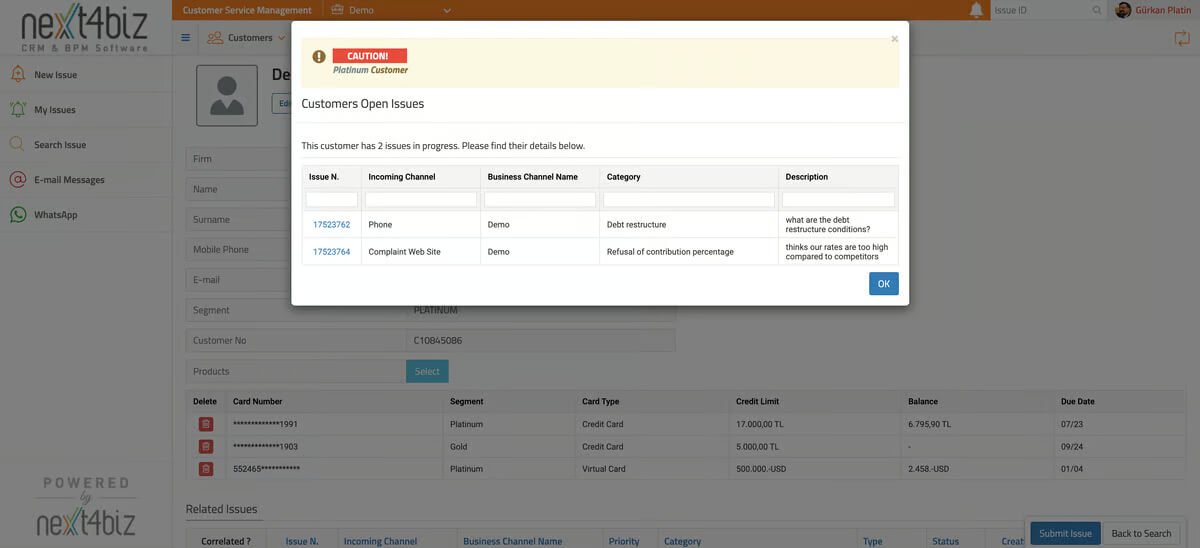
Task: Click customer number C10845086 field
Action: click(x=540, y=341)
